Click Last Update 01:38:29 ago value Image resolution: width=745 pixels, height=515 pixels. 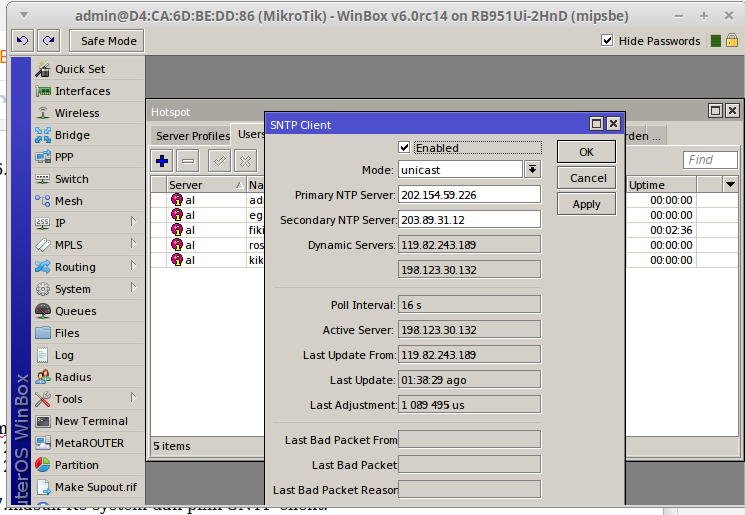(x=469, y=380)
